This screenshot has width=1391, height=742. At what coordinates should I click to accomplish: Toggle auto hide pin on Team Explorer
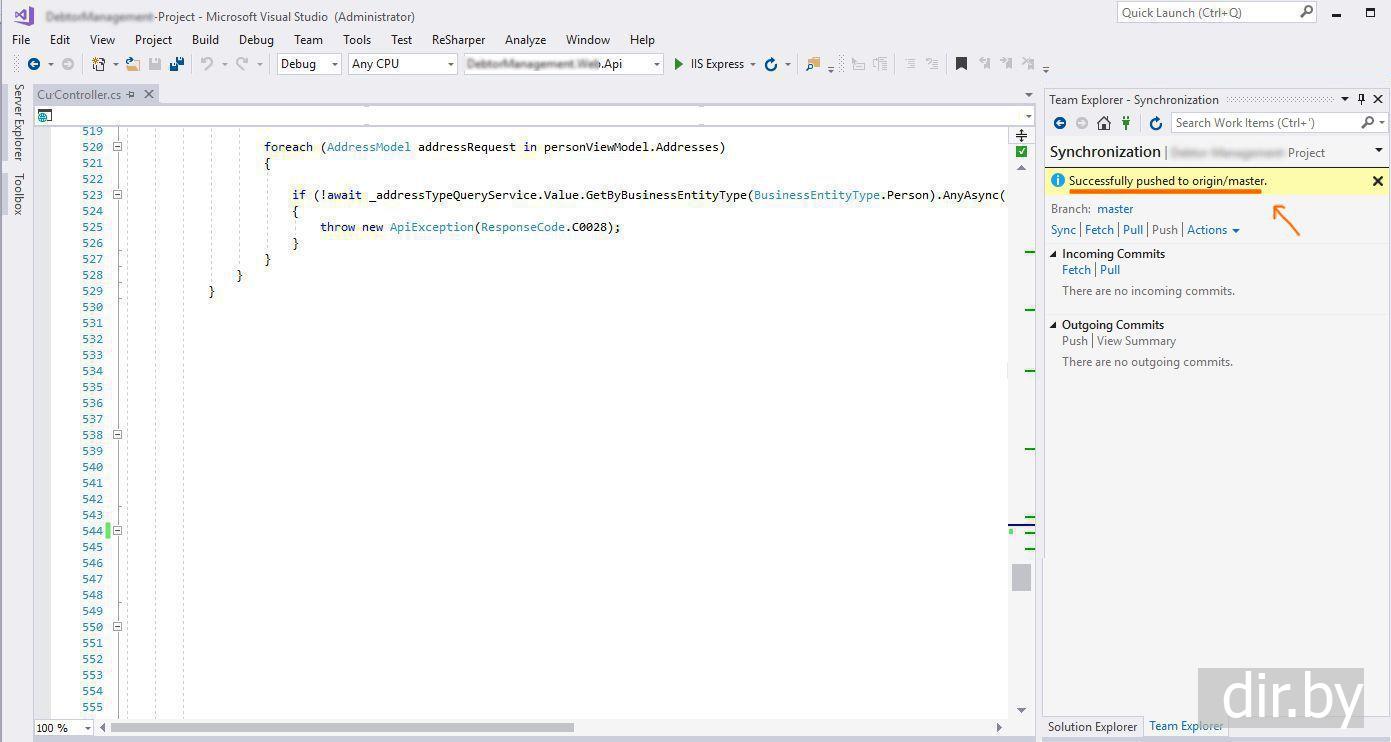point(1361,99)
